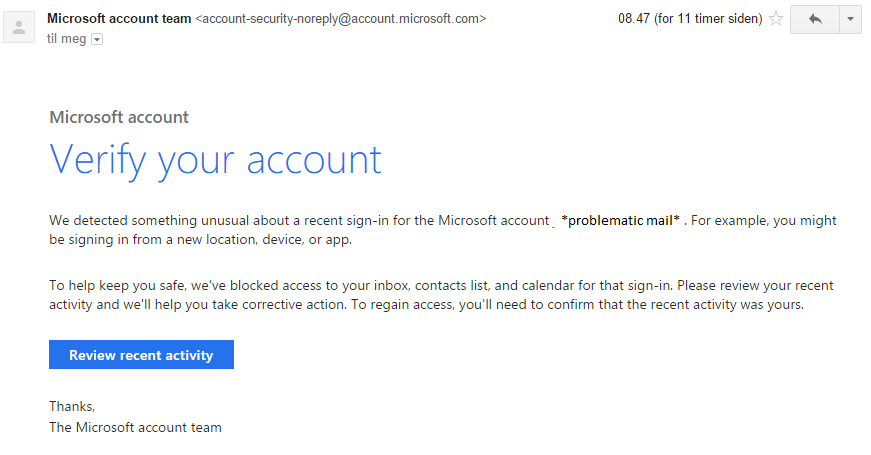871x455 pixels.
Task: Click the 'Thanks,' closing line
Action: (x=72, y=406)
